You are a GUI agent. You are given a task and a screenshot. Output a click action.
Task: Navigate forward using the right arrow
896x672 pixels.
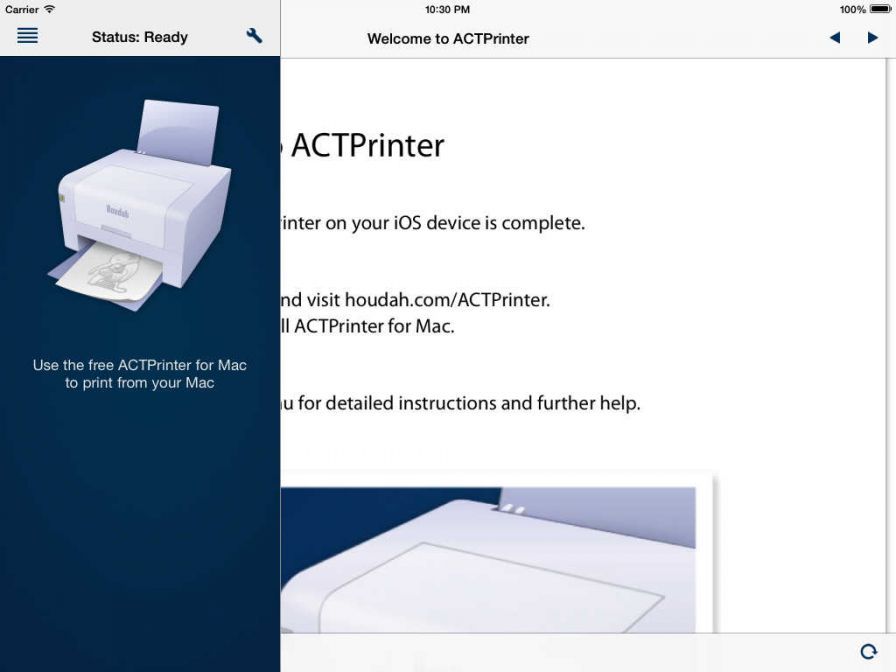pos(871,38)
